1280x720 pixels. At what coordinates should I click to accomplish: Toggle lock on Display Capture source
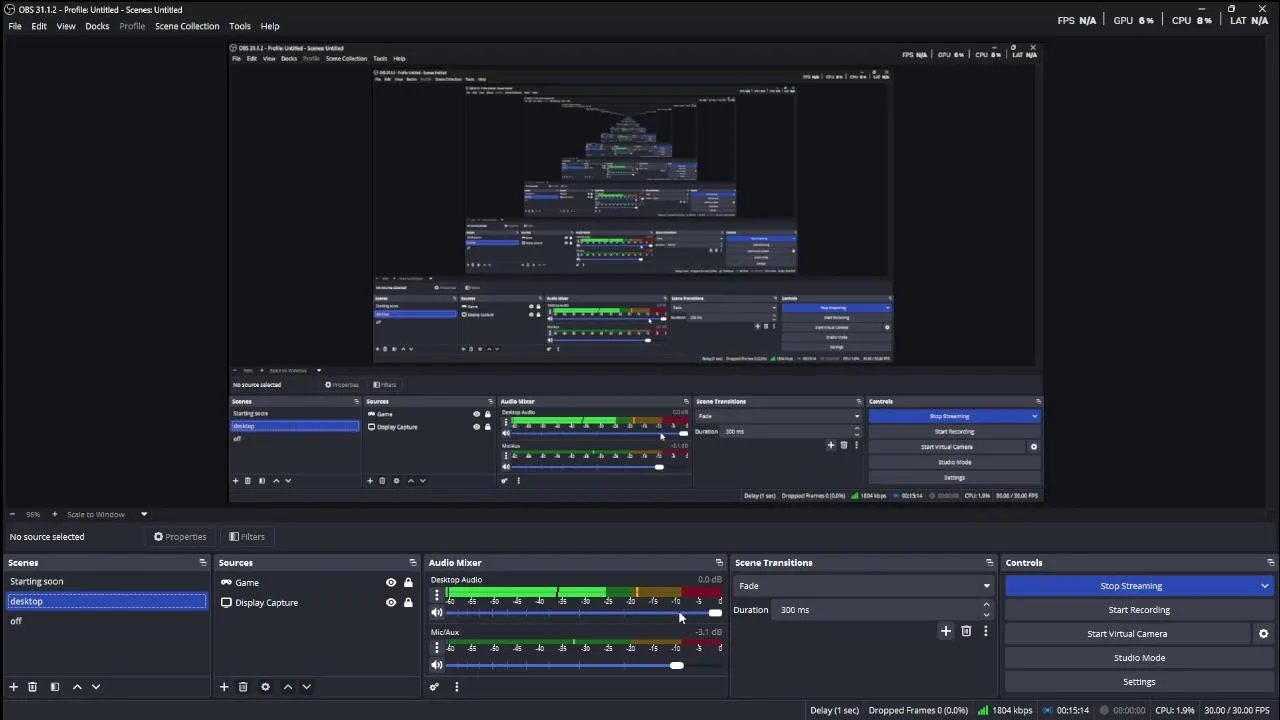[x=408, y=603]
